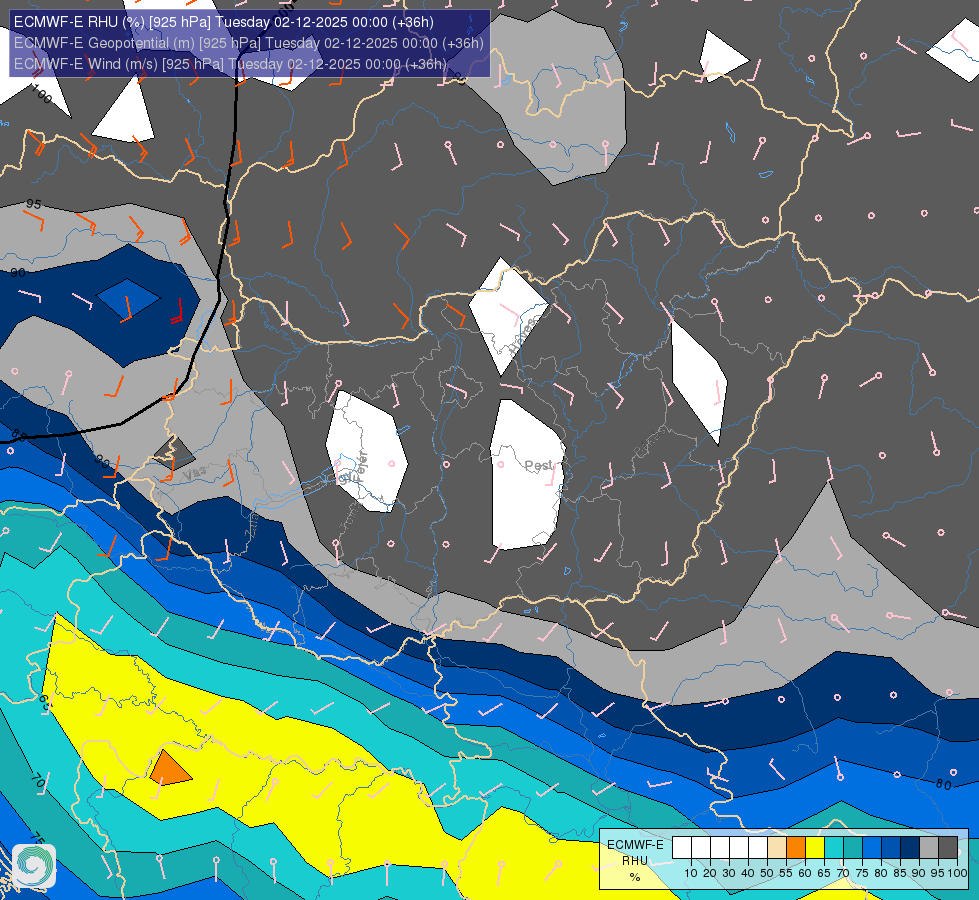
Task: Select the ECMWF-E Geopotential (m) layer title
Action: (x=248, y=43)
